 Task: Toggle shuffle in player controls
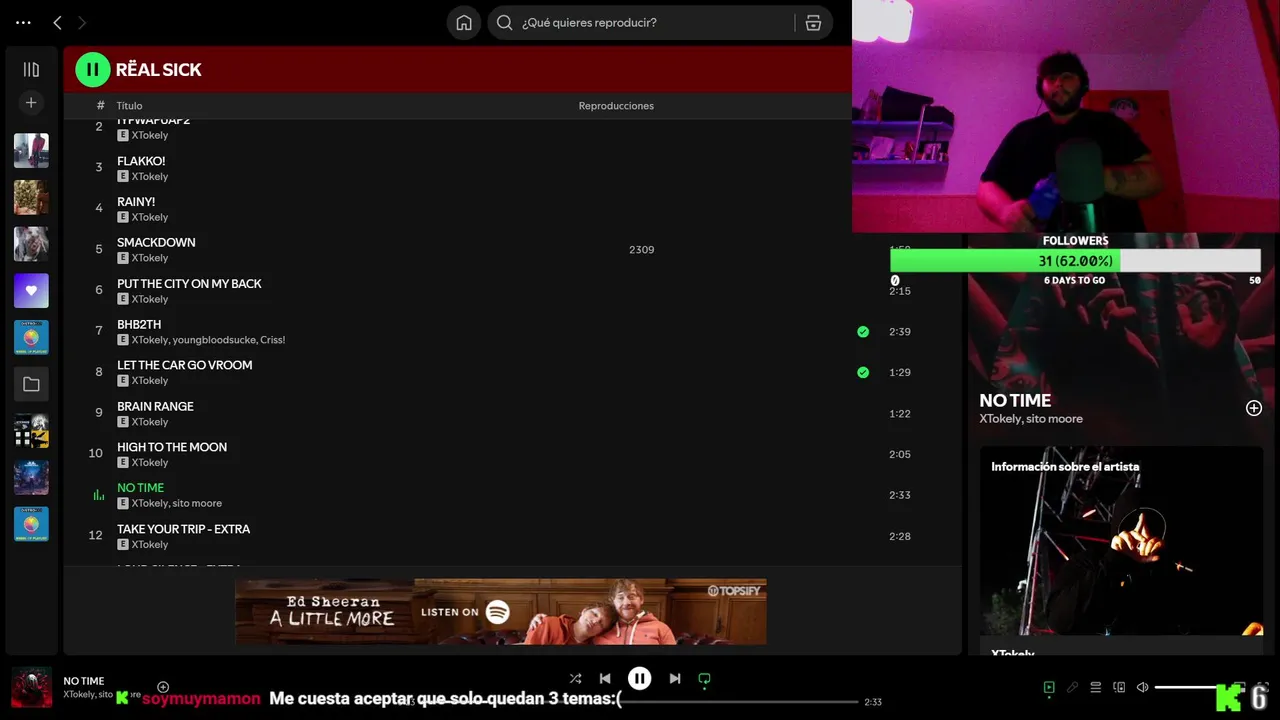click(575, 679)
